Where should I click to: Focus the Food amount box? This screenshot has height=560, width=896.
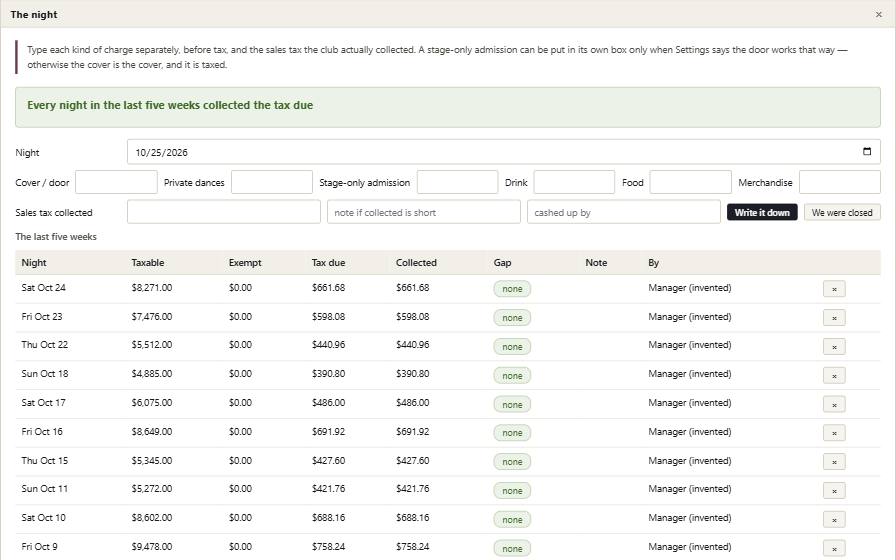coord(690,182)
